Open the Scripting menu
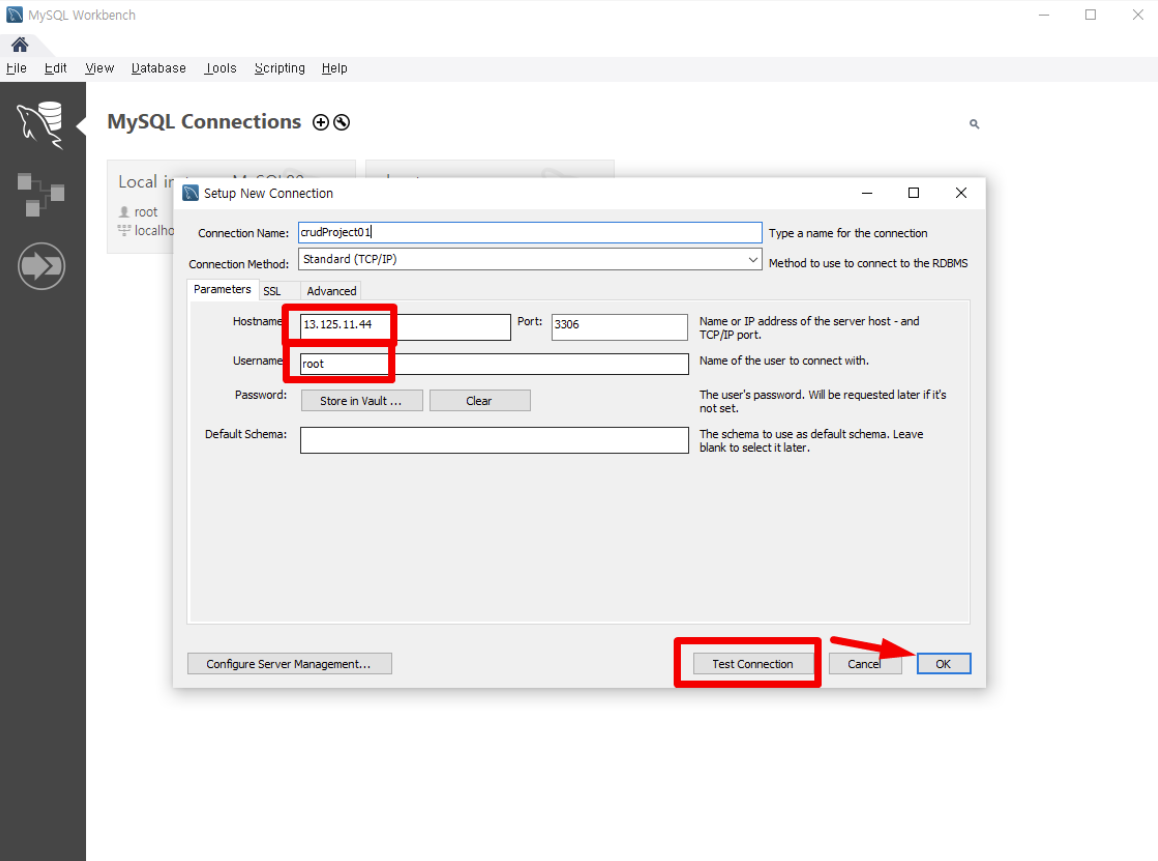 coord(279,68)
